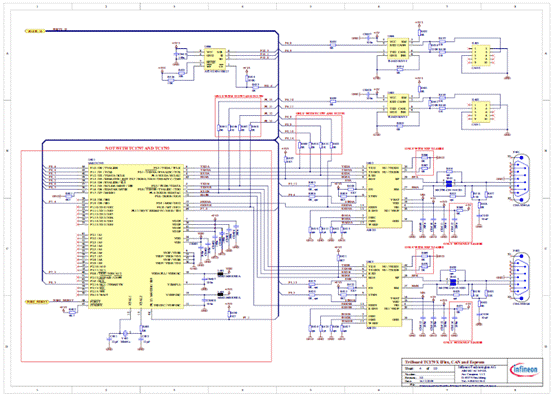The image size is (553, 398).
Task: Select the top 10-pin header connector
Action: pyautogui.click(x=481, y=55)
